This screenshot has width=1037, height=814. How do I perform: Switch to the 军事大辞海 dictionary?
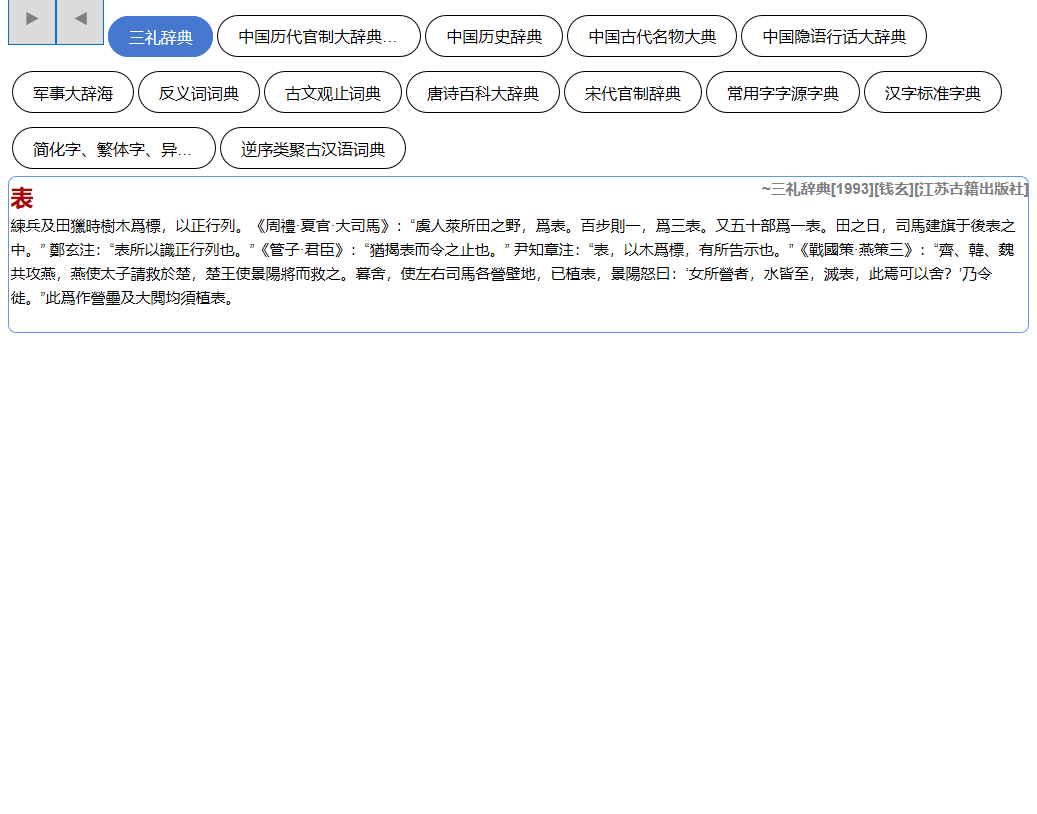pyautogui.click(x=73, y=93)
